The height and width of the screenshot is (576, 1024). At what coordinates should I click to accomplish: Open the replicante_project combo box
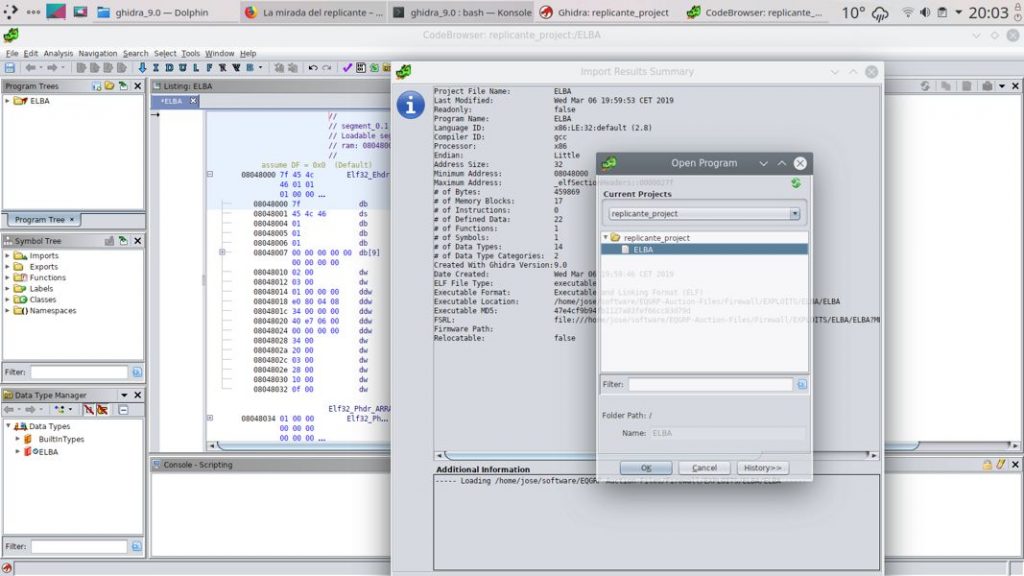[705, 214]
